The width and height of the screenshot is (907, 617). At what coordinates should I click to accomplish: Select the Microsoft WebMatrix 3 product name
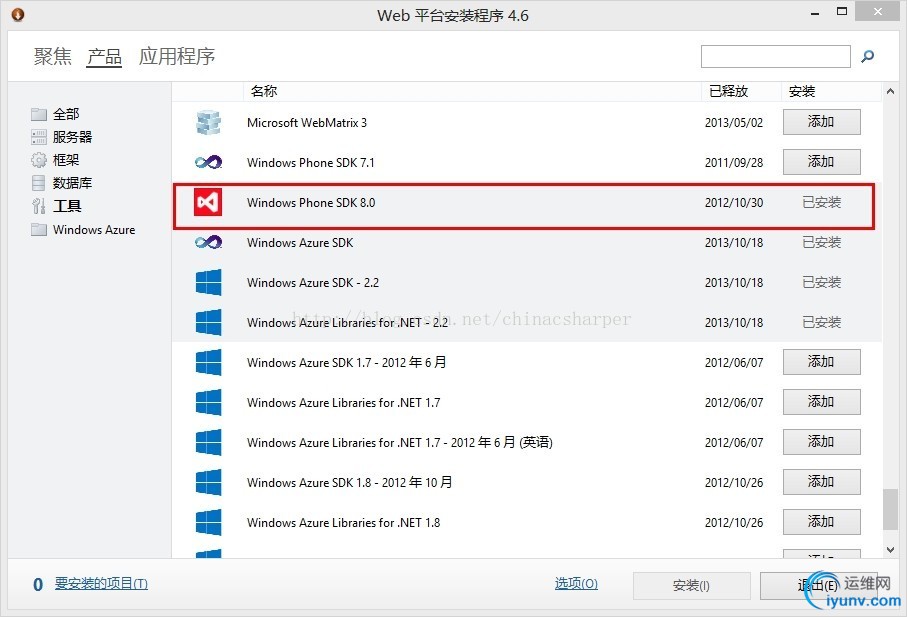(307, 123)
